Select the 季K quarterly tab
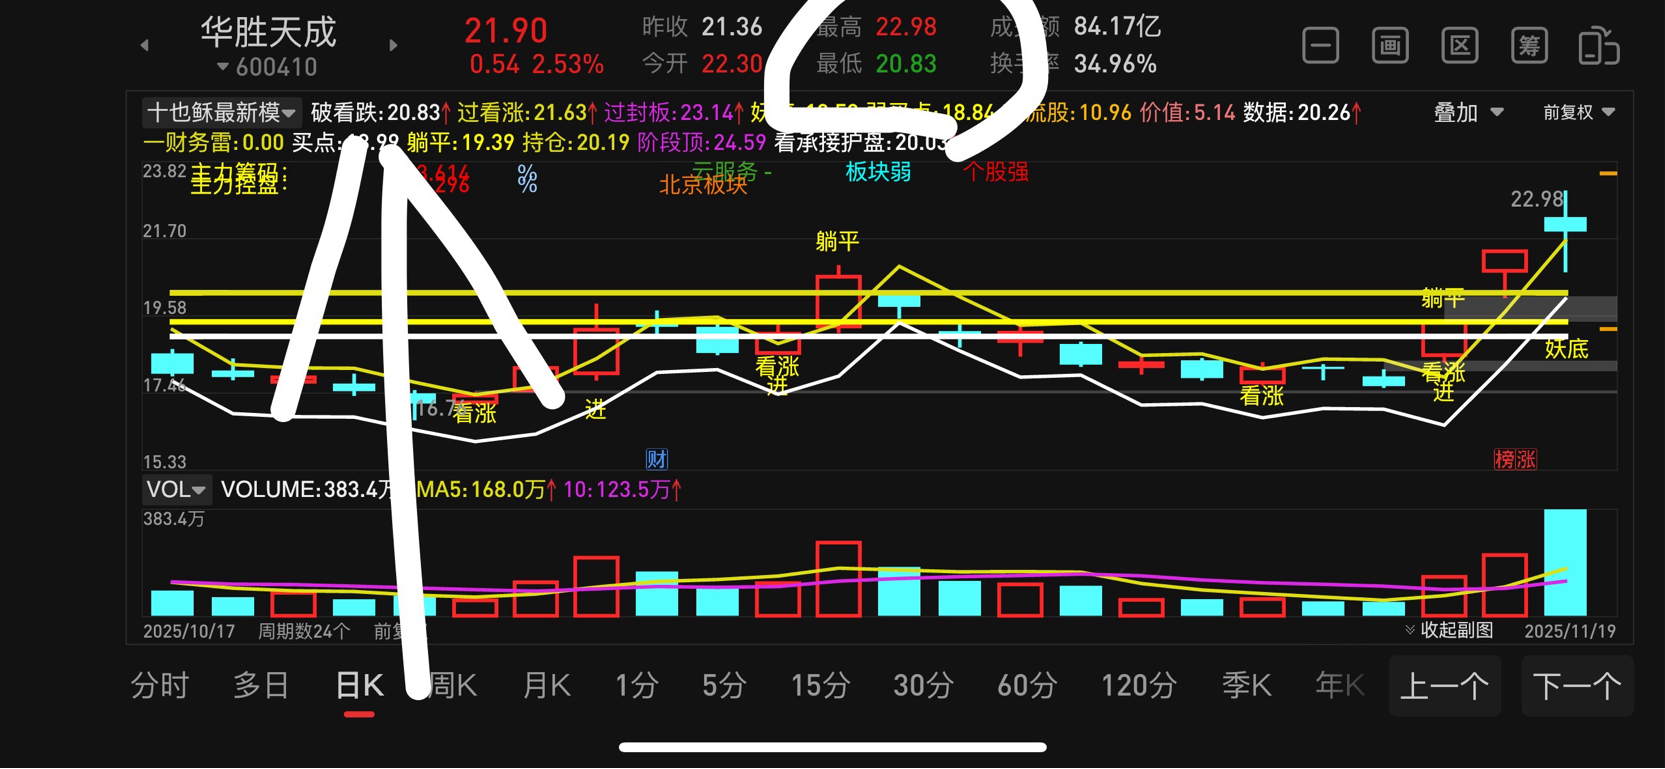Screen dimensions: 1665x769 pos(1246,686)
